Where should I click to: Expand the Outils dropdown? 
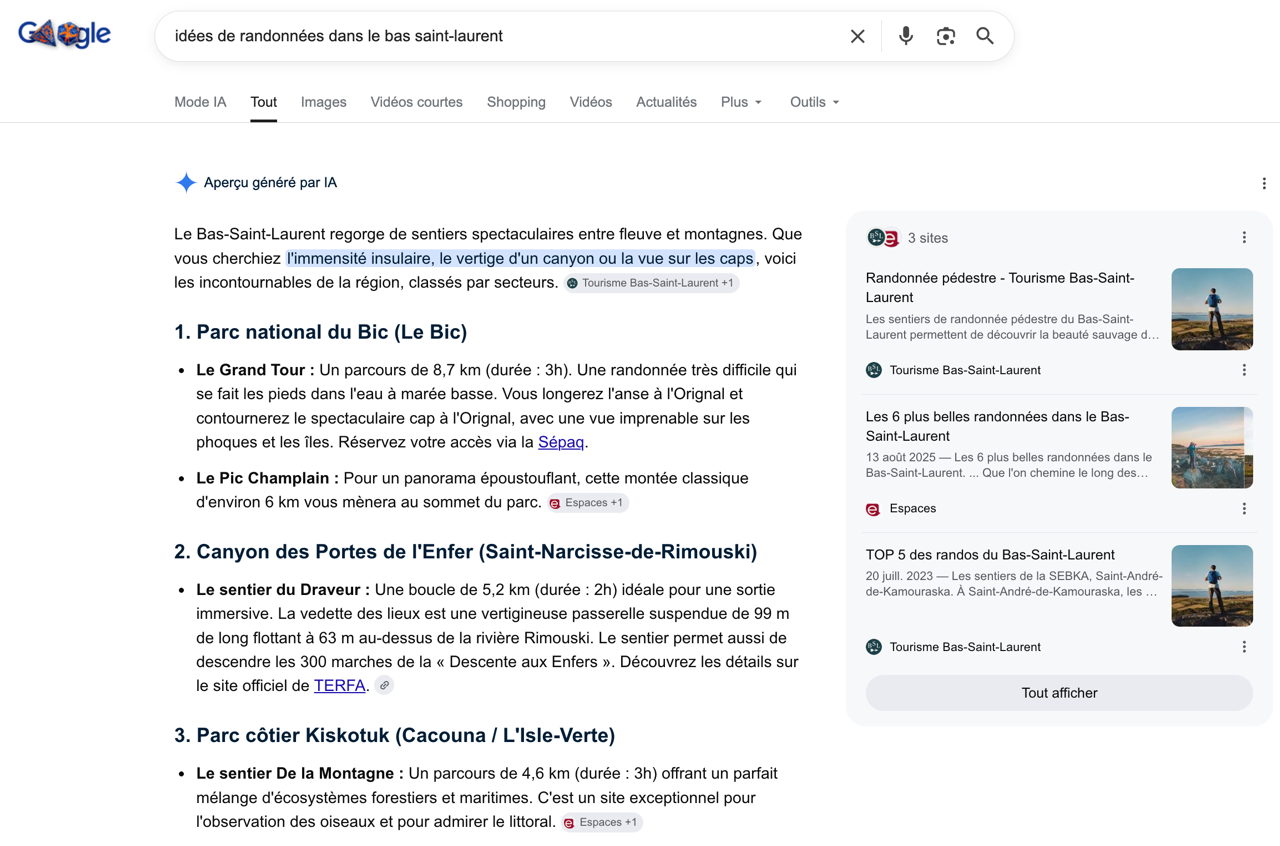pos(814,102)
